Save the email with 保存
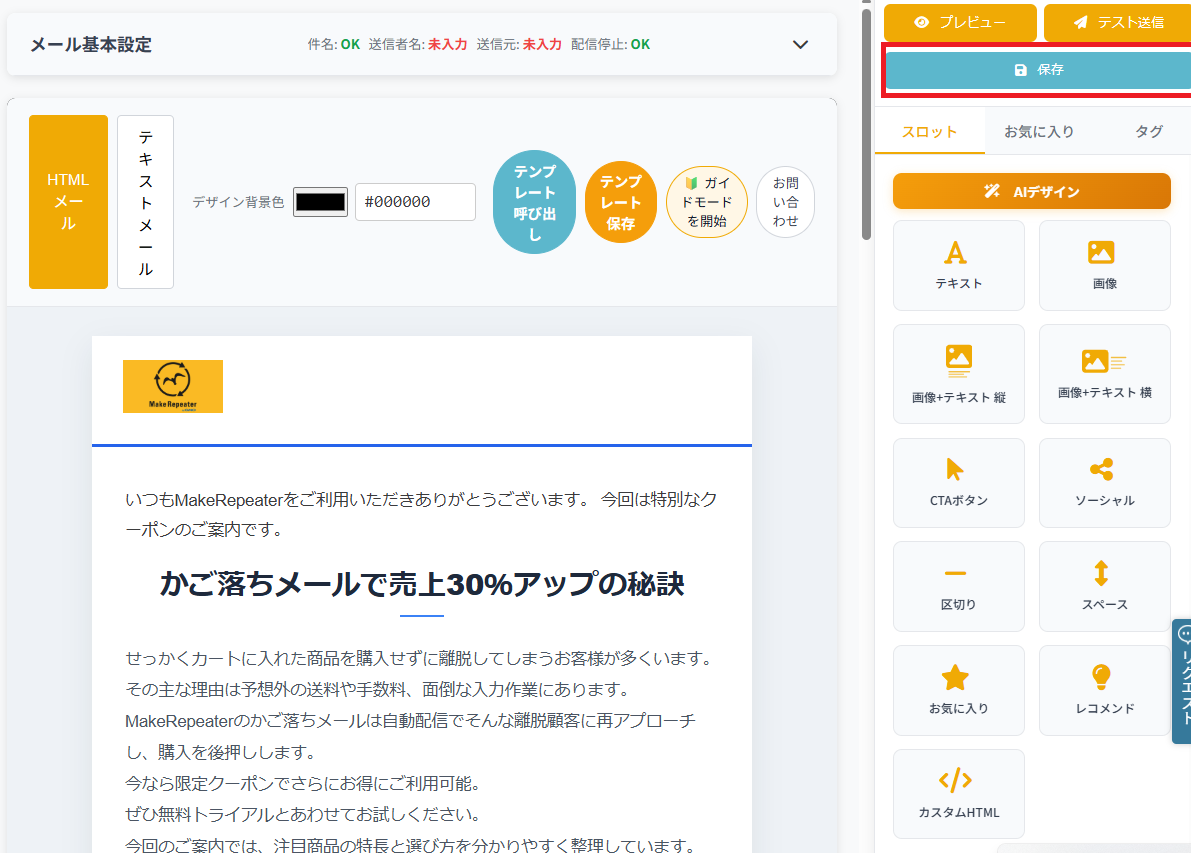 (x=1035, y=70)
